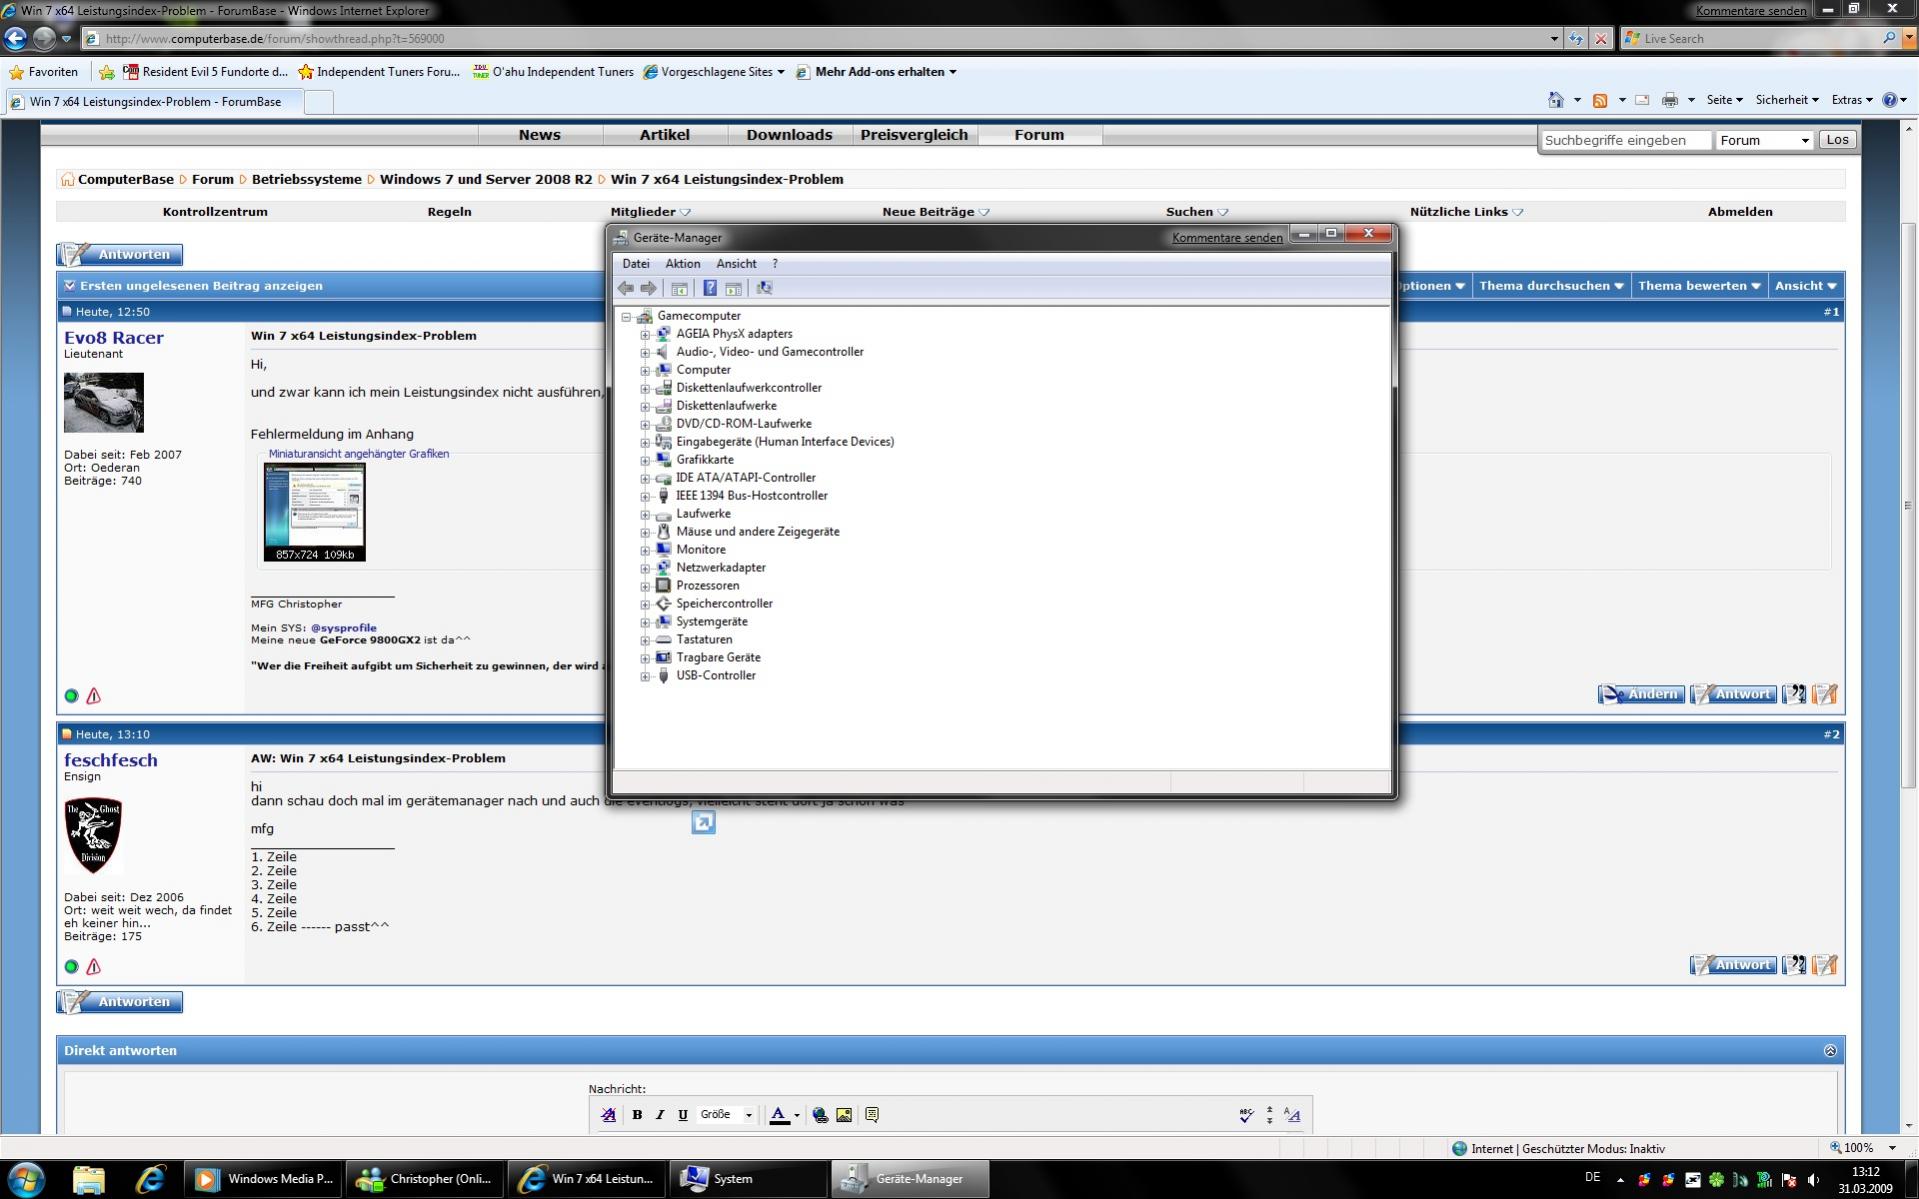Viewport: 1919px width, 1199px height.
Task: Open the Windows Start menu
Action: tap(26, 1179)
